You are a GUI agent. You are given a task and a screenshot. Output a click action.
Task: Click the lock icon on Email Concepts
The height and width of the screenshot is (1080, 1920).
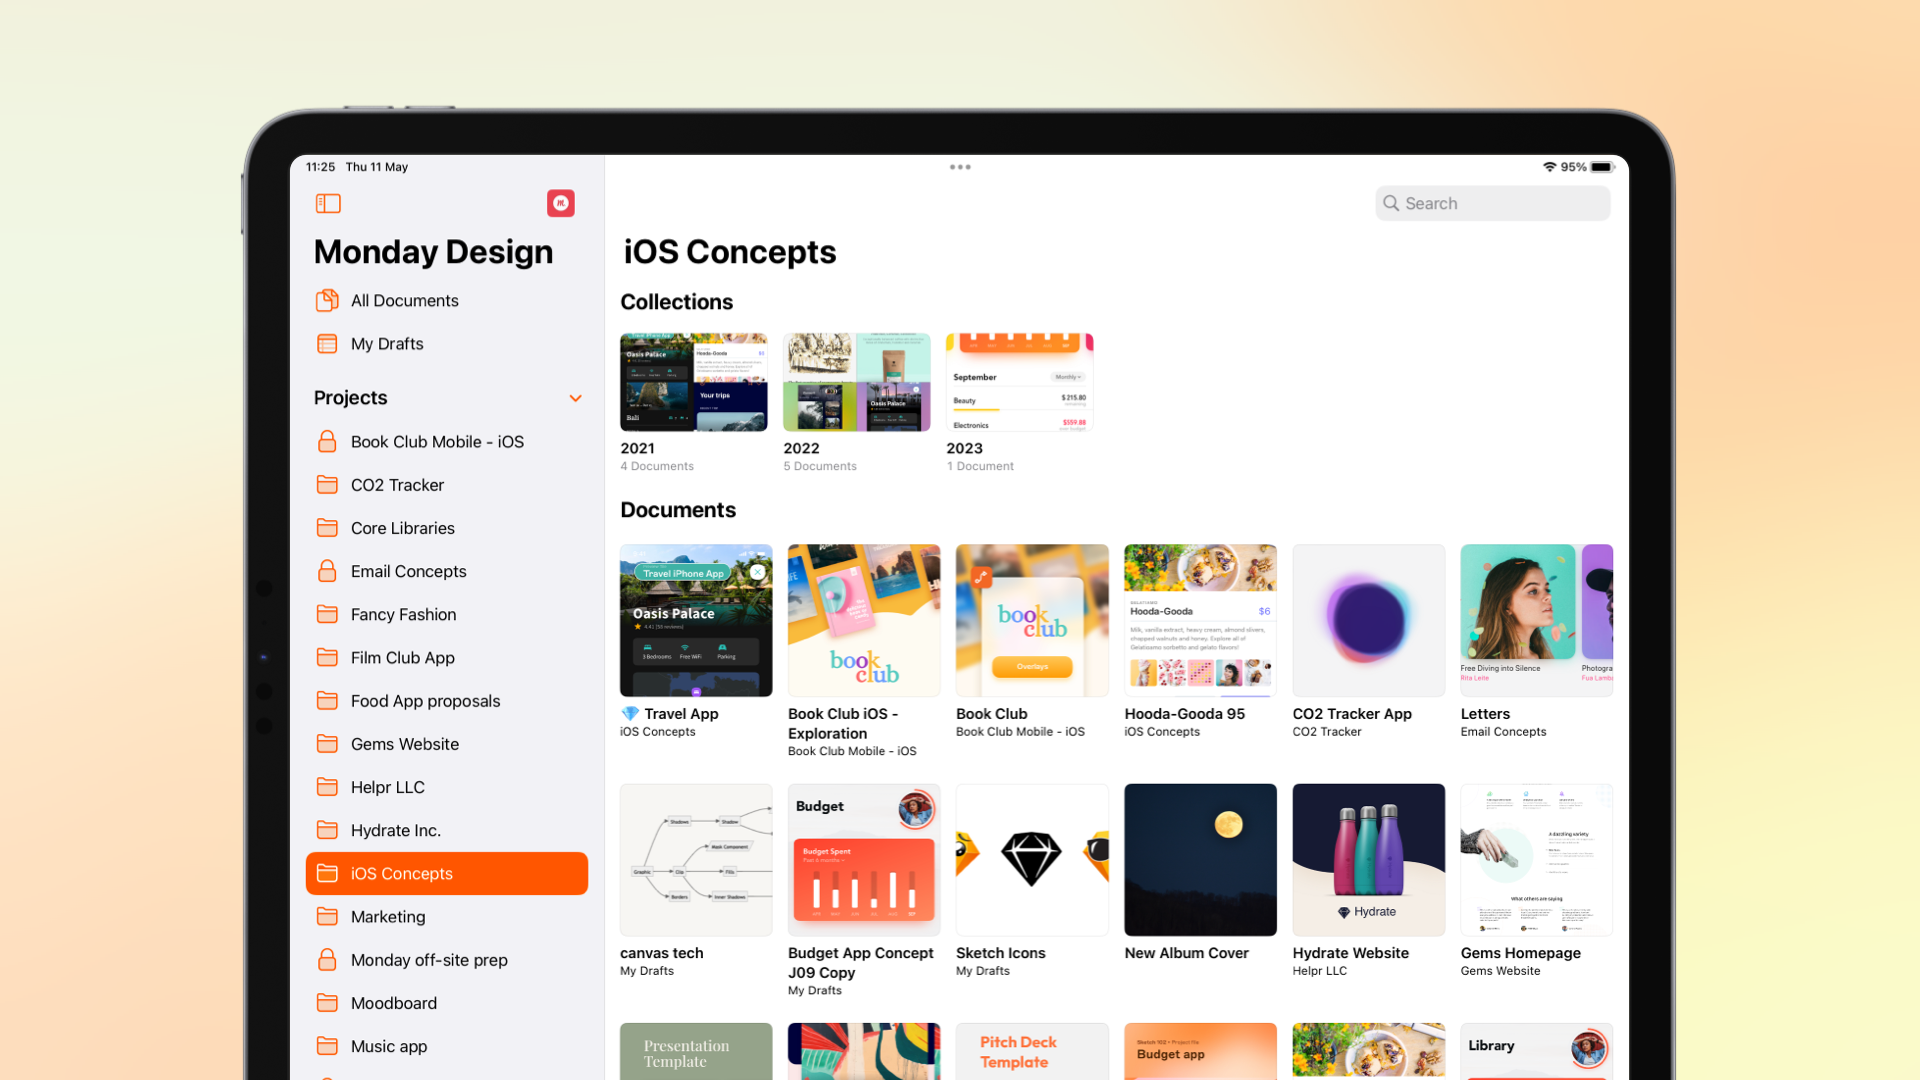click(327, 571)
